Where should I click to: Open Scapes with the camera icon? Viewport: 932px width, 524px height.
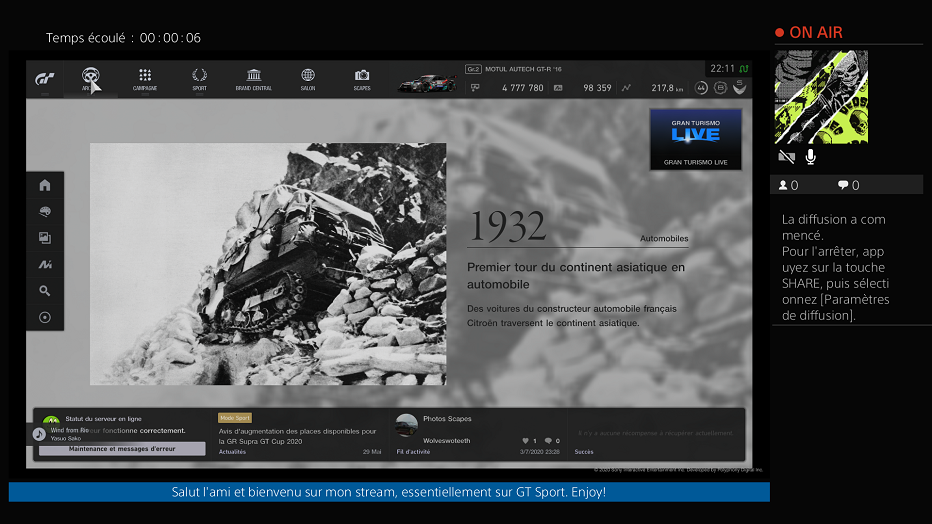[361, 79]
